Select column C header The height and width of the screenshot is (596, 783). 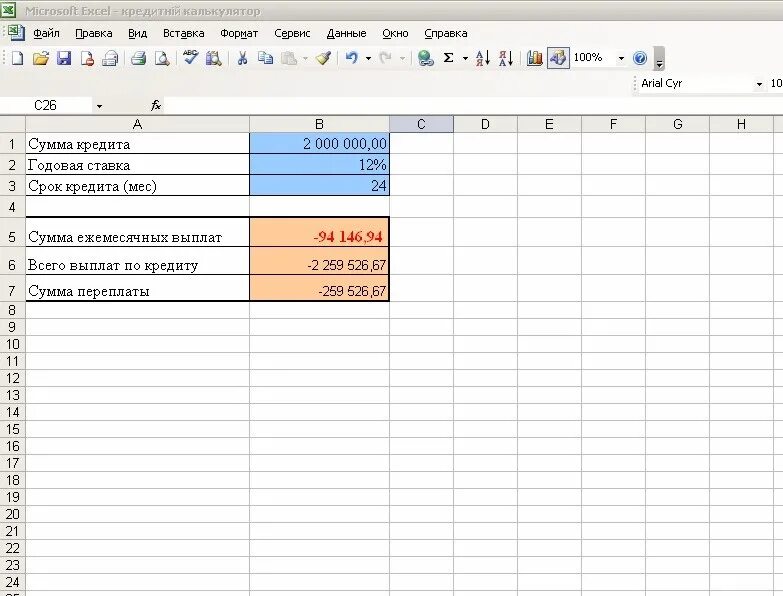(421, 124)
